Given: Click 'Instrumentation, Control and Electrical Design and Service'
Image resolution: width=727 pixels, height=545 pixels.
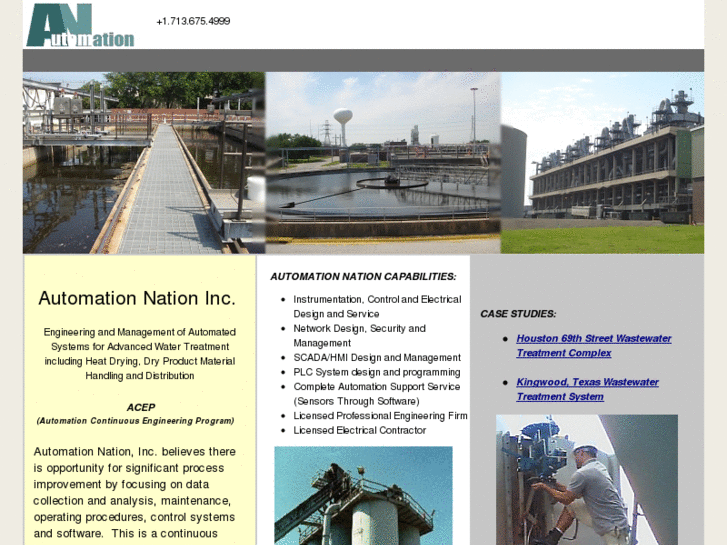Looking at the screenshot, I should 377,307.
